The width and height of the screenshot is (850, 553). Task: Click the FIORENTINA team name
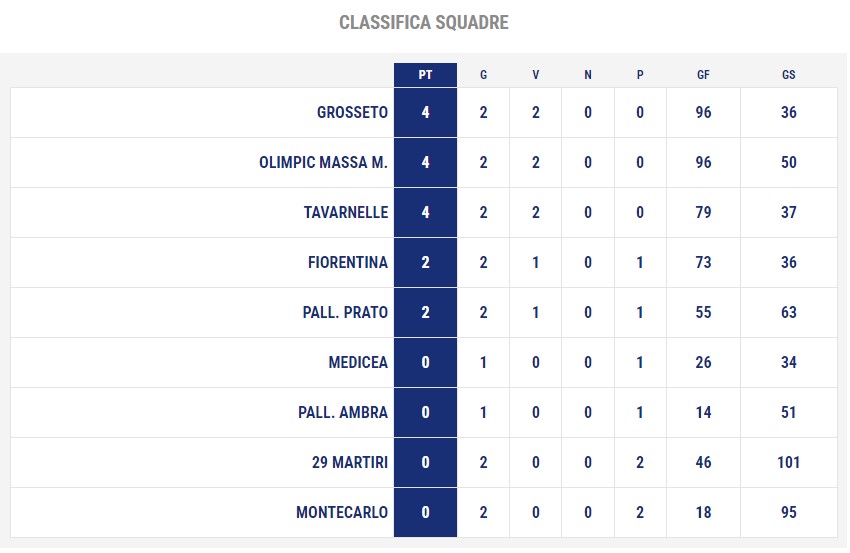[348, 262]
